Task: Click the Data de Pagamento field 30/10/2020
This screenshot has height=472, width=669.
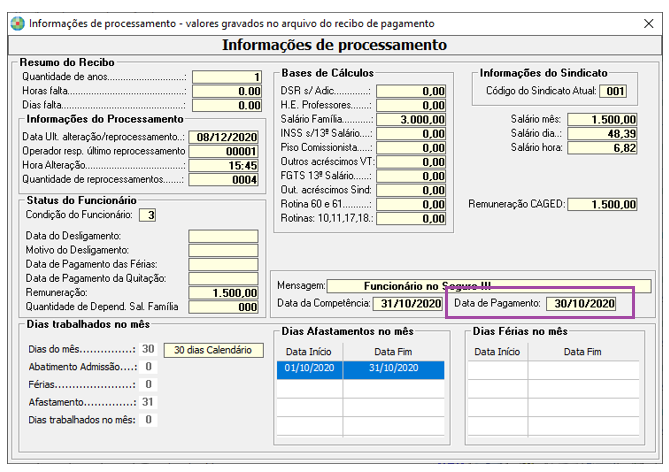Action: (x=581, y=303)
